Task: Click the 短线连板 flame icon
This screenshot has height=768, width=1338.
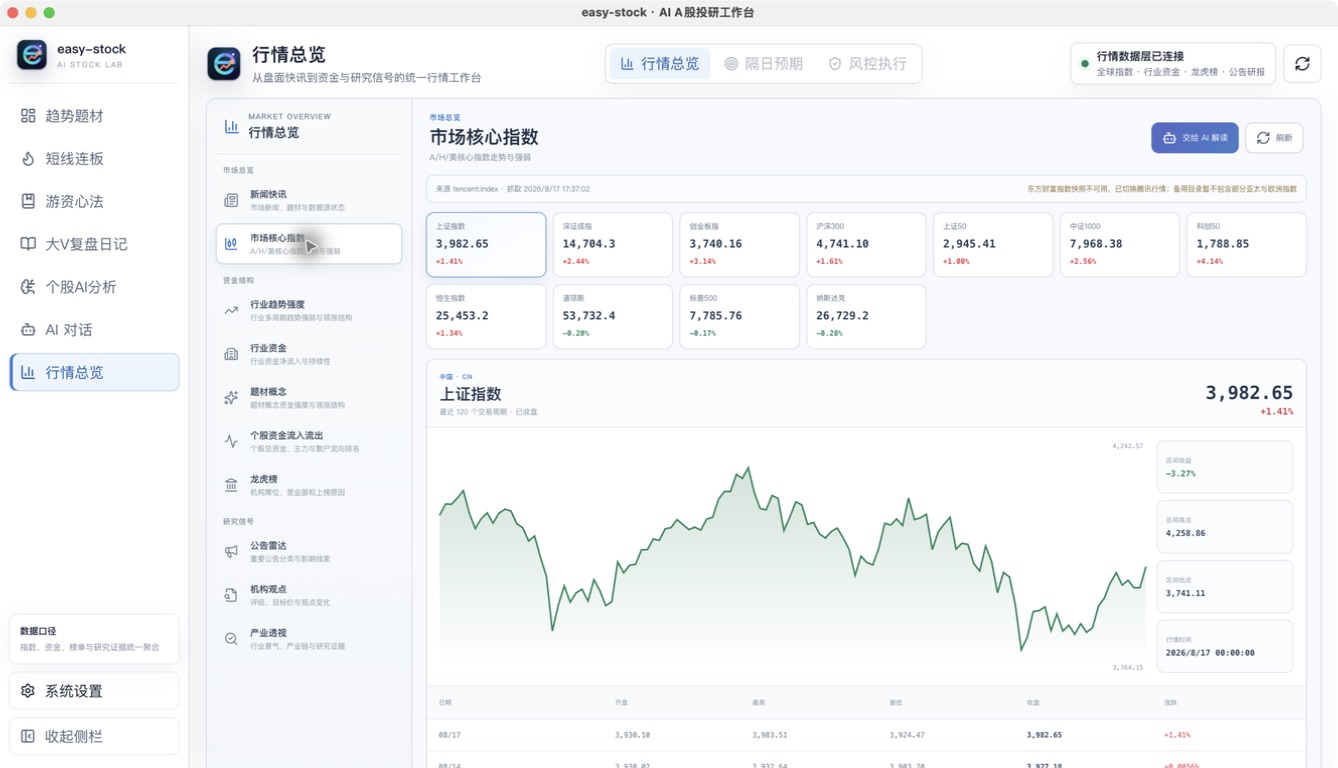Action: tap(28, 159)
